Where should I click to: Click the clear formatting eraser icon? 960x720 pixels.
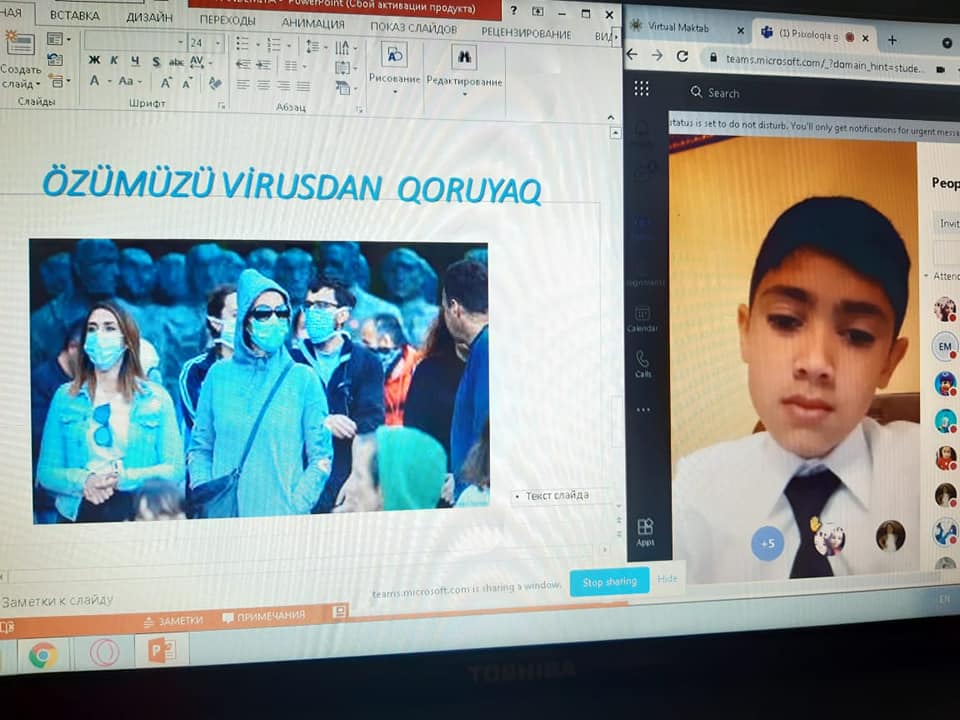click(215, 83)
